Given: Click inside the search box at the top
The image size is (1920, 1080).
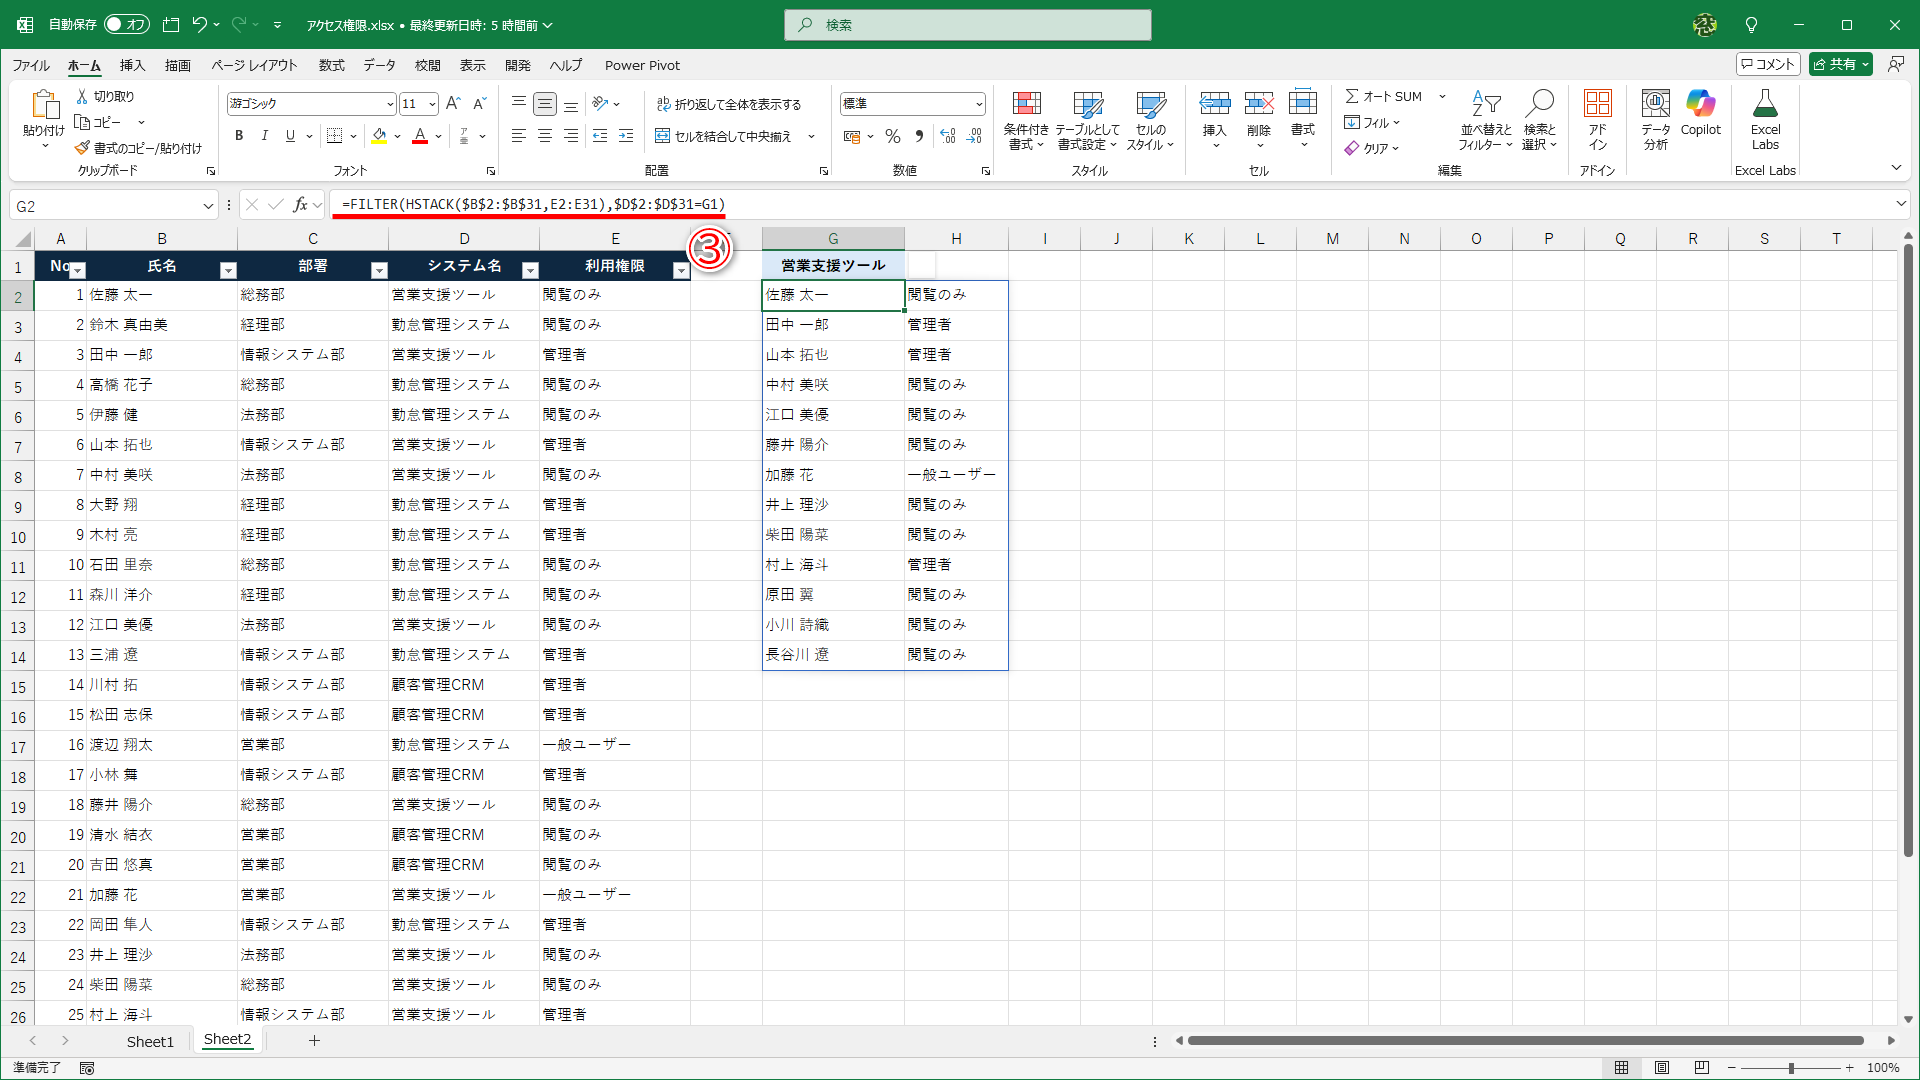Looking at the screenshot, I should [967, 24].
